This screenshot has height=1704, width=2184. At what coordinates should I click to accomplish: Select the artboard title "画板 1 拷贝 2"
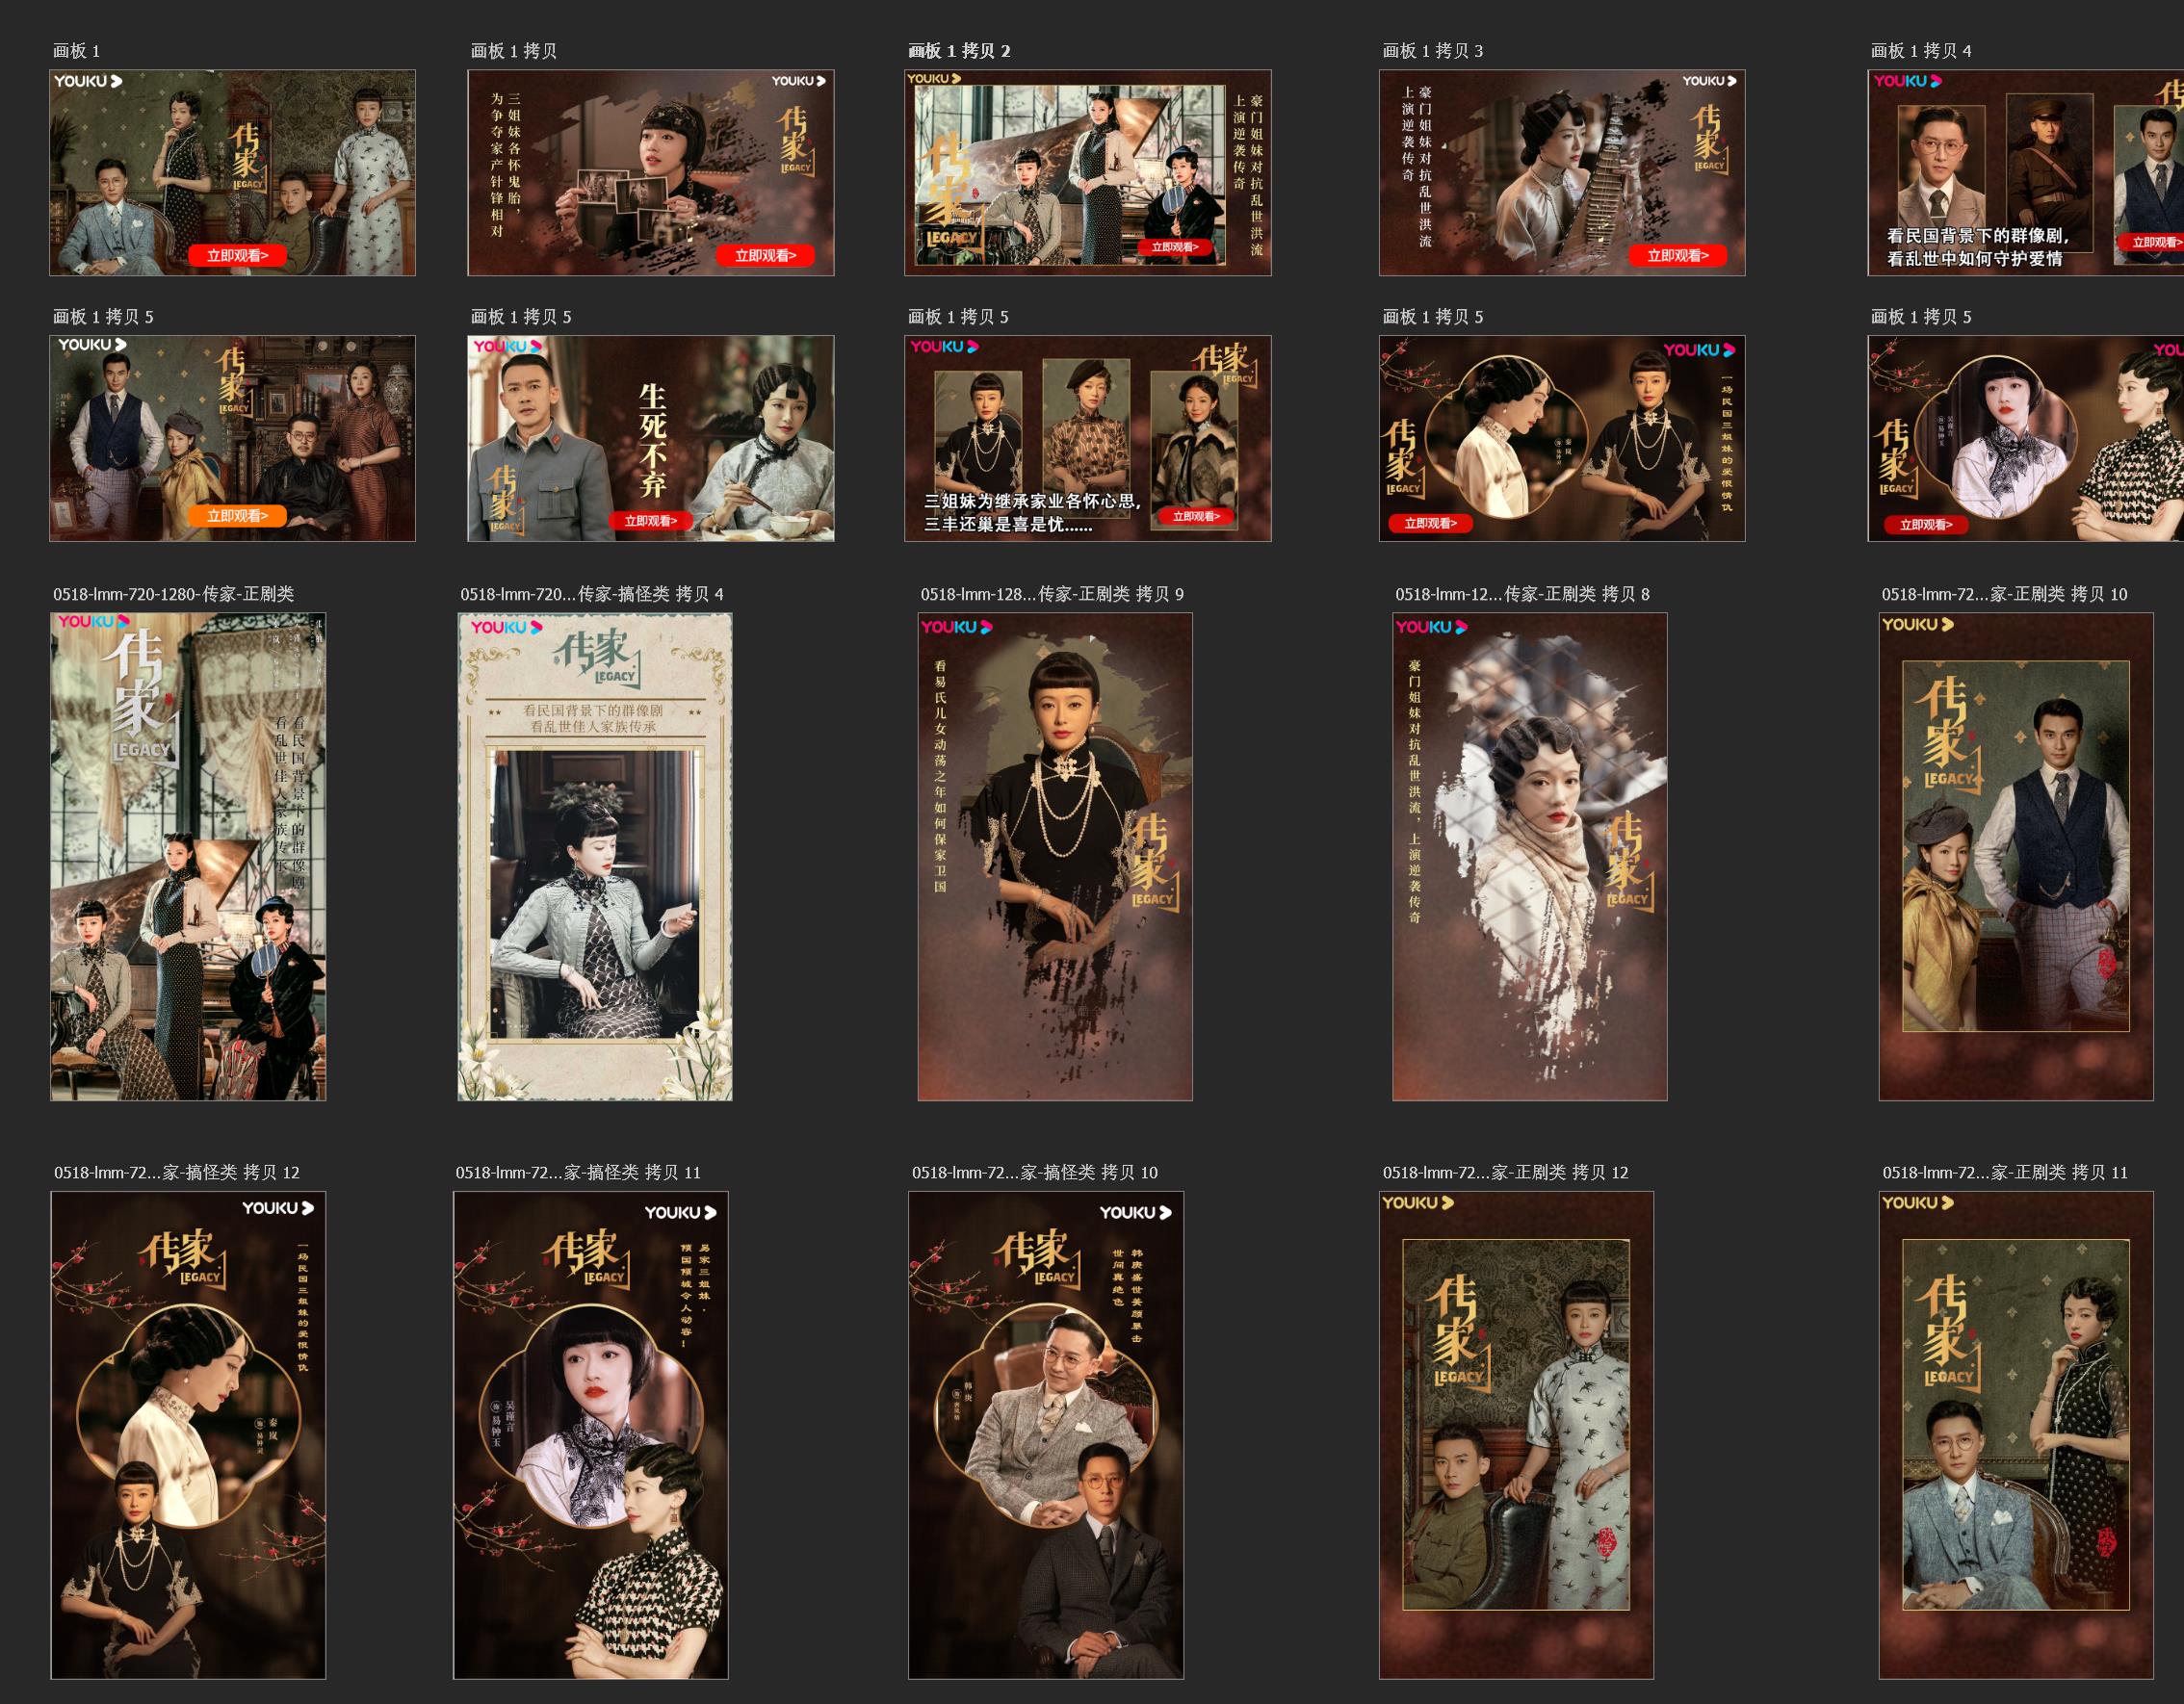click(959, 51)
